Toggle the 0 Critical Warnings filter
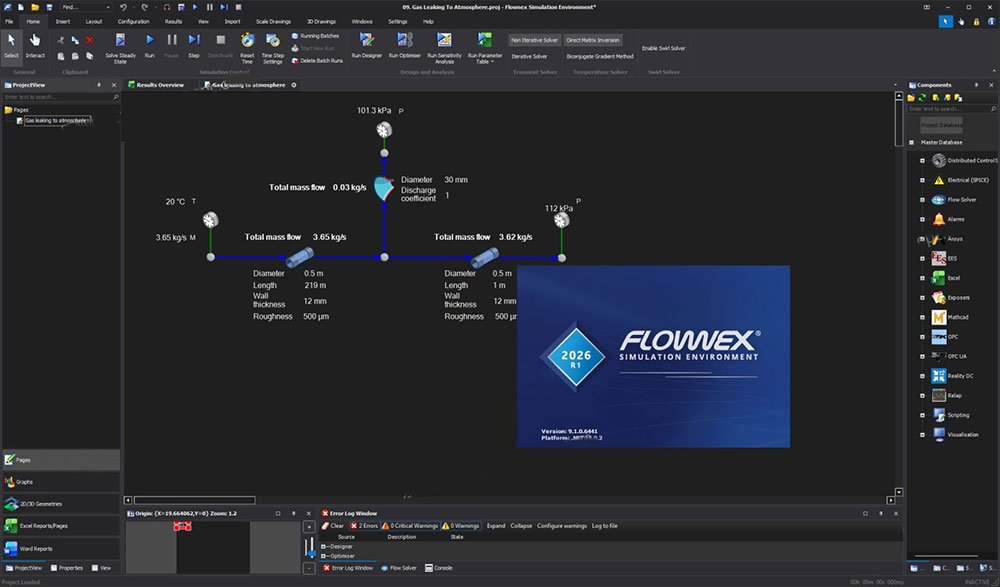This screenshot has width=1000, height=587. click(410, 526)
